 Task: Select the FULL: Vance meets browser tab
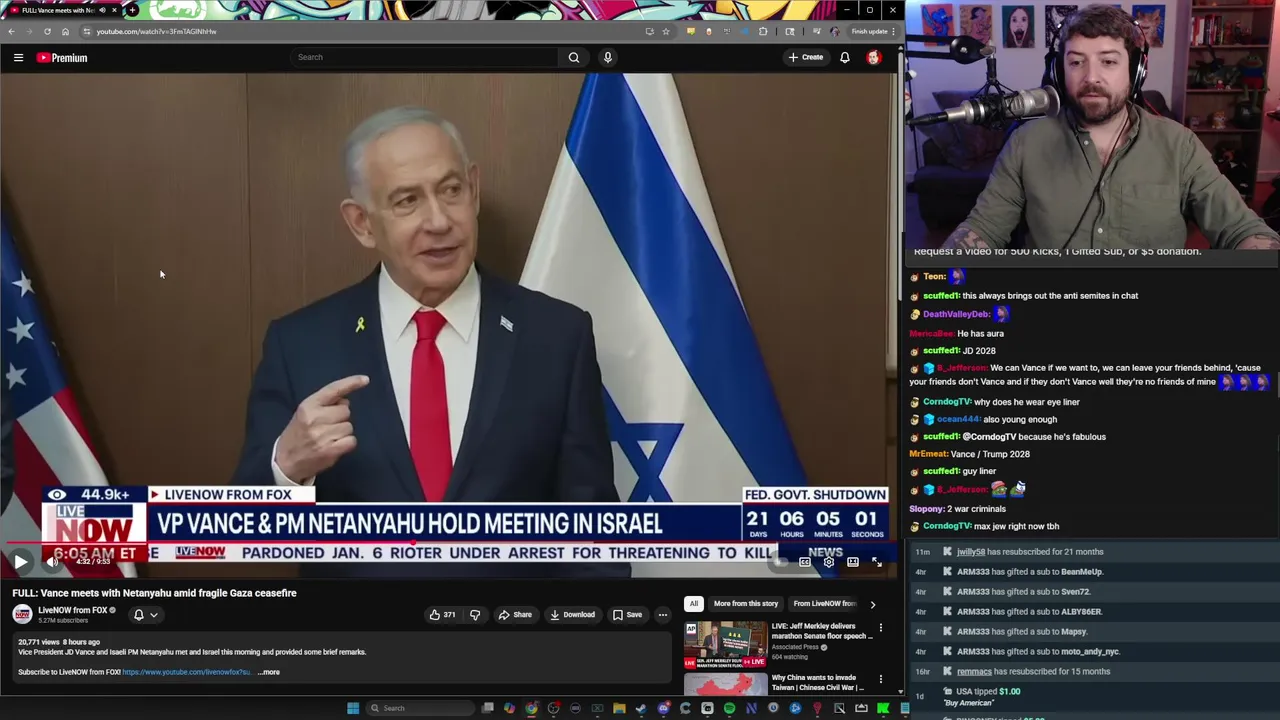(x=62, y=10)
